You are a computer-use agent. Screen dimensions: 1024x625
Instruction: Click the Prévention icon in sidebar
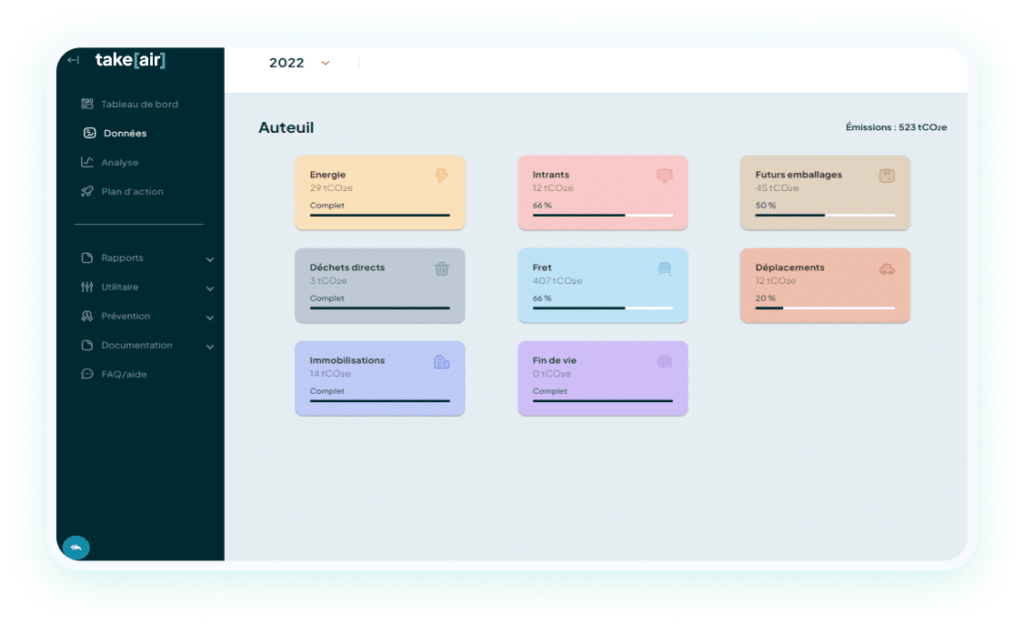click(x=87, y=316)
